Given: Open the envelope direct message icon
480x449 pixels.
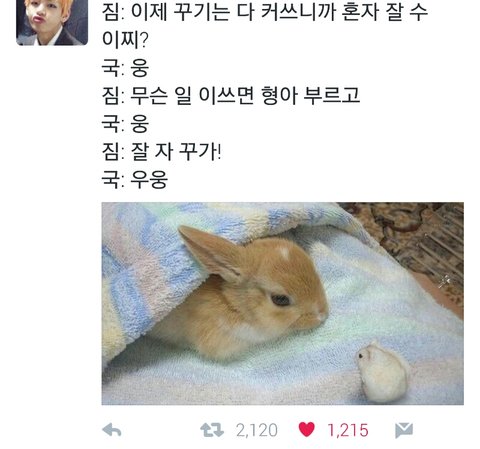Looking at the screenshot, I should click(x=404, y=430).
